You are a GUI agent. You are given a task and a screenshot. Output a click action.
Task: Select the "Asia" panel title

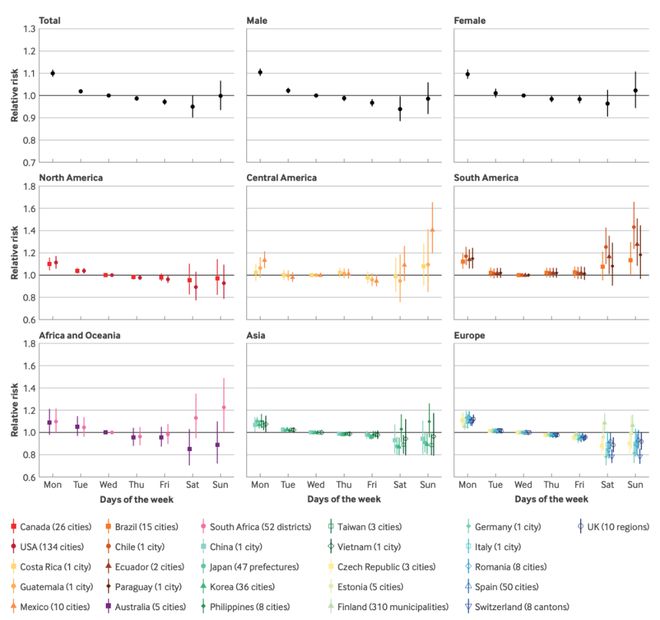tap(256, 335)
